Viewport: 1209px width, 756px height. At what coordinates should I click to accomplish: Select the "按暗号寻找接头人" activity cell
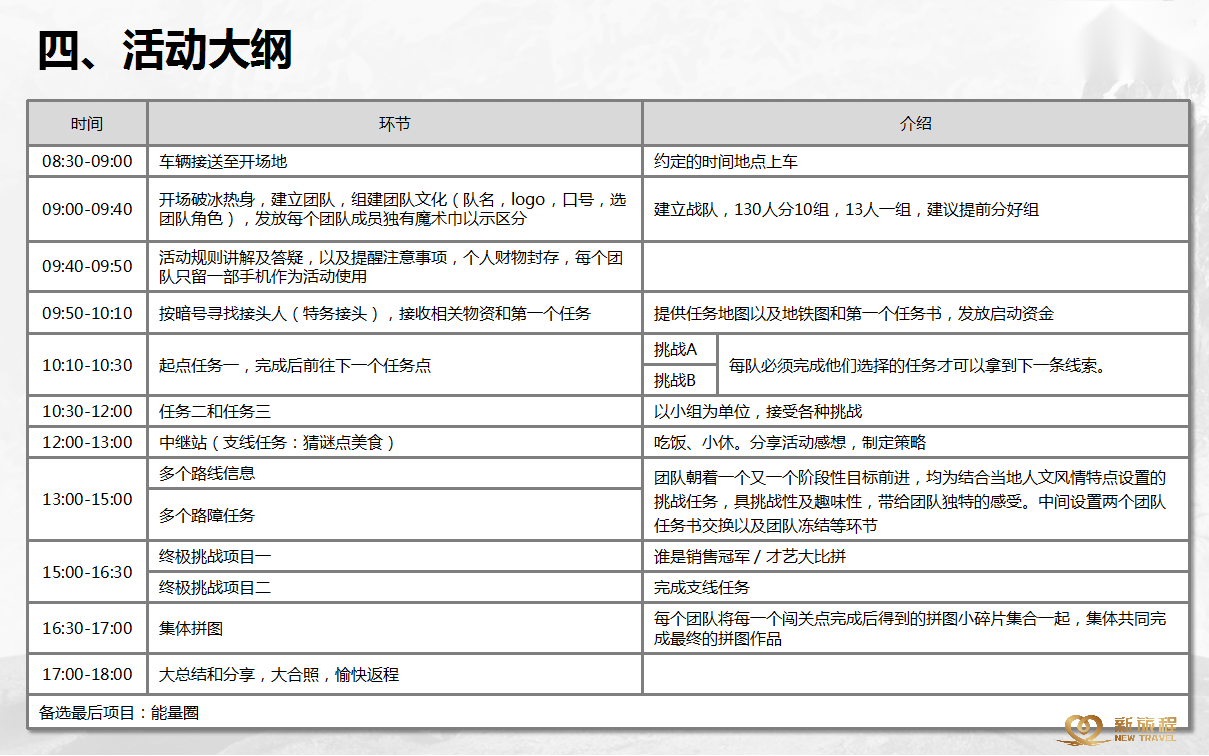tap(395, 313)
